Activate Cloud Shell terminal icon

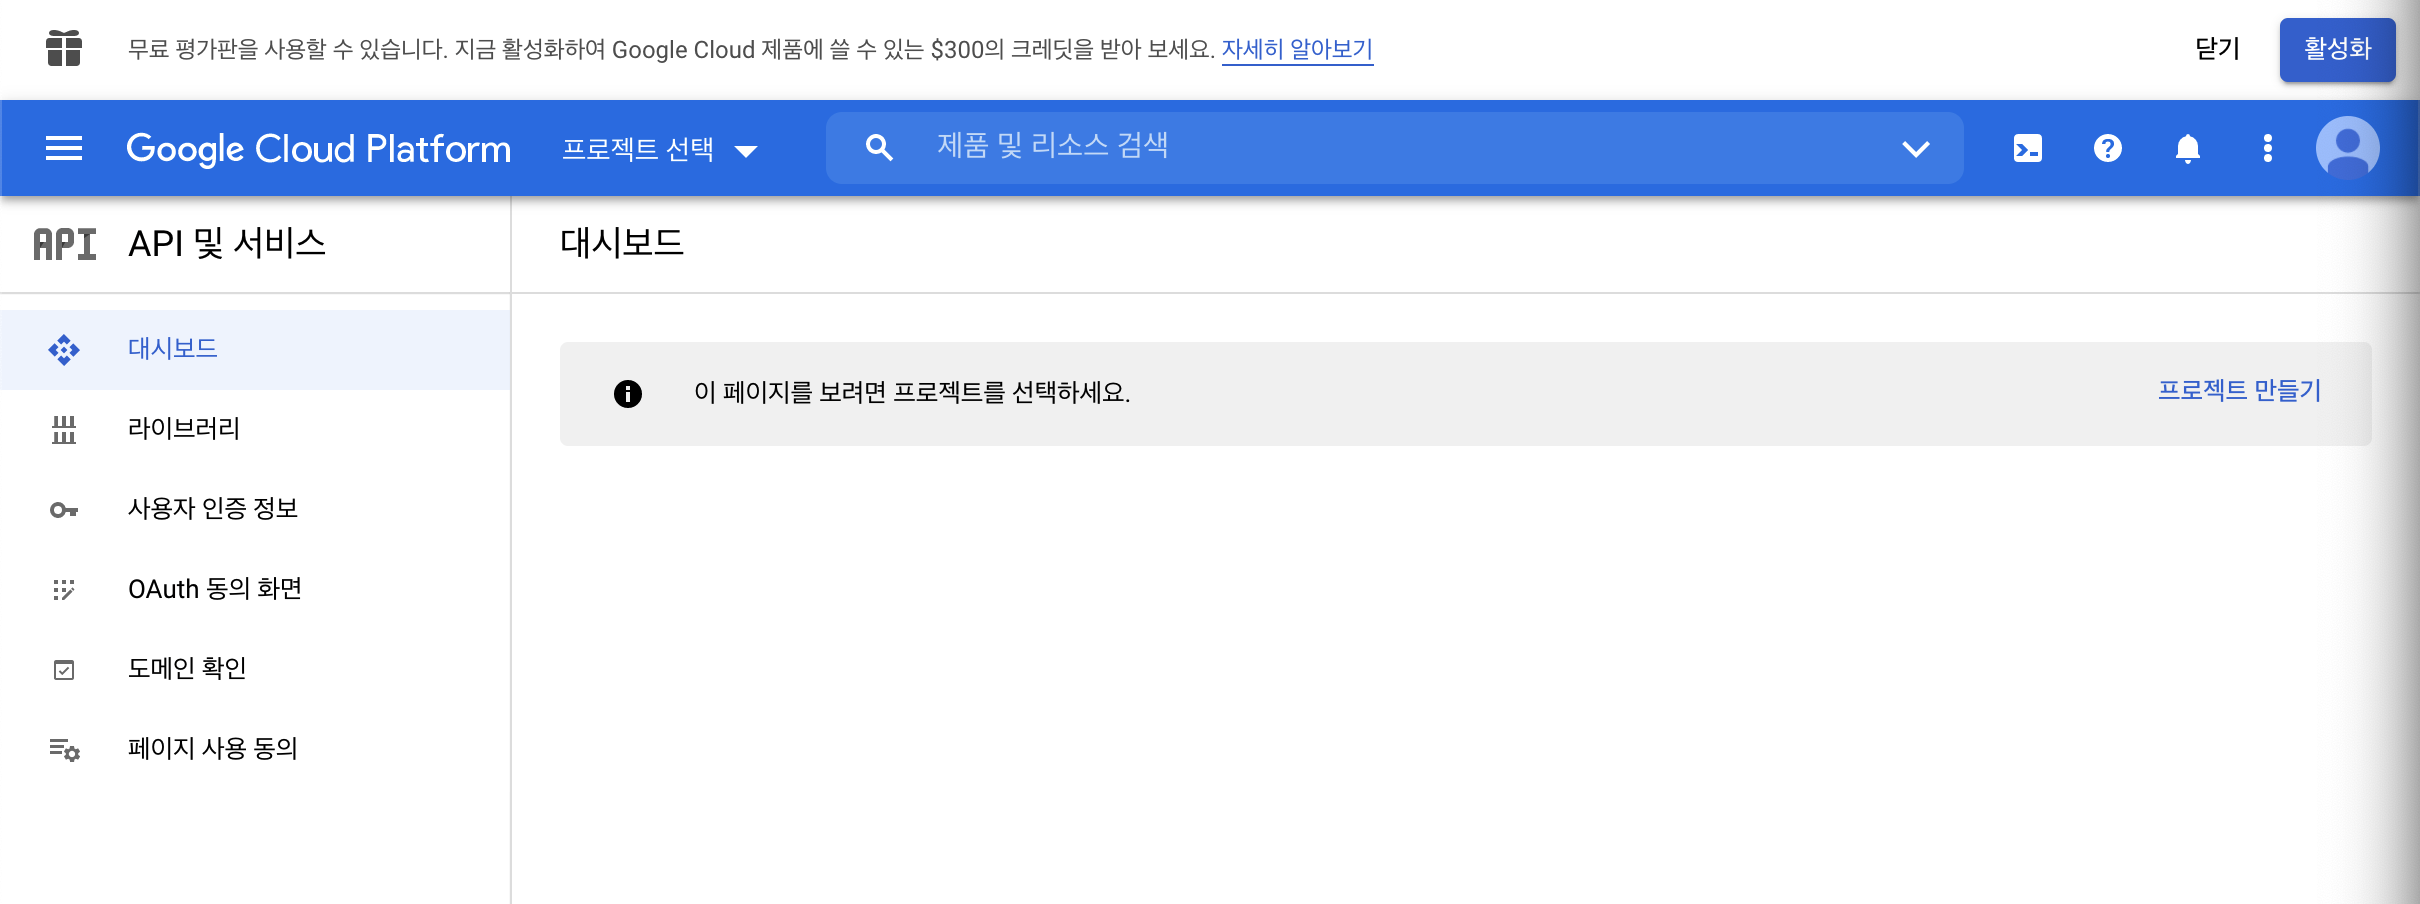(2027, 149)
